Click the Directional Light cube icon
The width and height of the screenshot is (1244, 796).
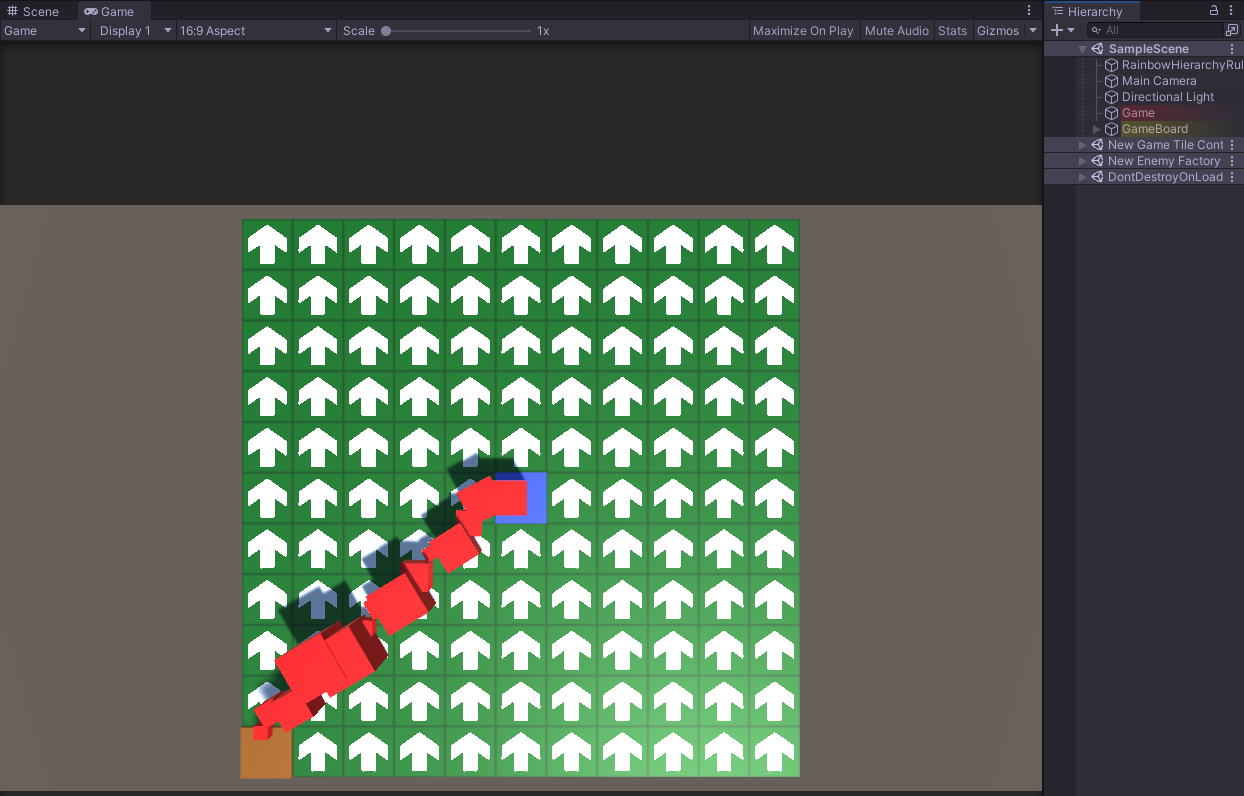point(1111,97)
